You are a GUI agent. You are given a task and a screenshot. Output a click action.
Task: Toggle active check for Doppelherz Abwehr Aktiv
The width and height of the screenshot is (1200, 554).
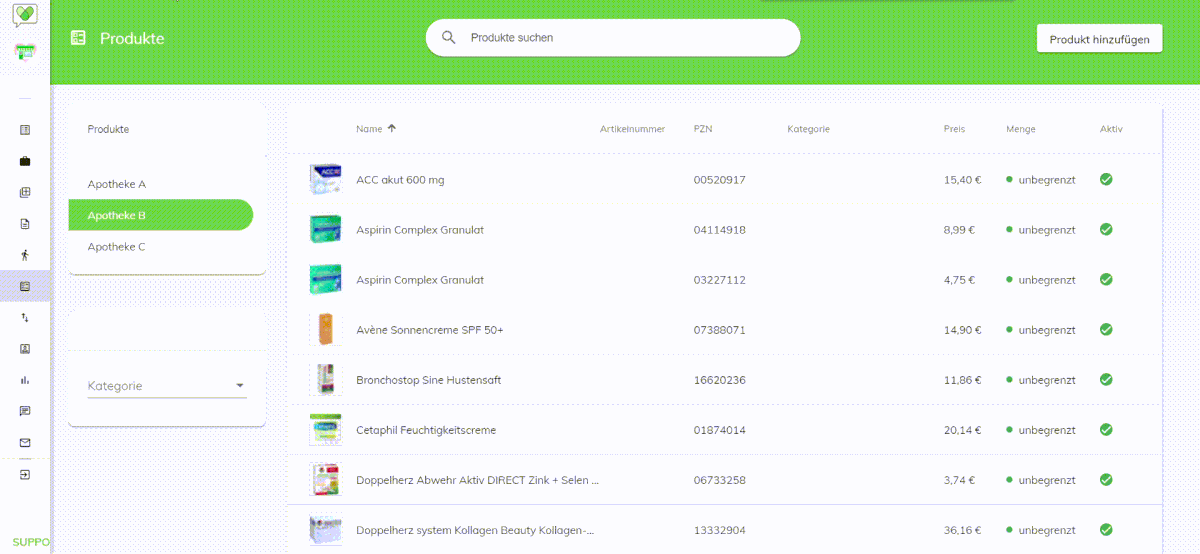1106,479
